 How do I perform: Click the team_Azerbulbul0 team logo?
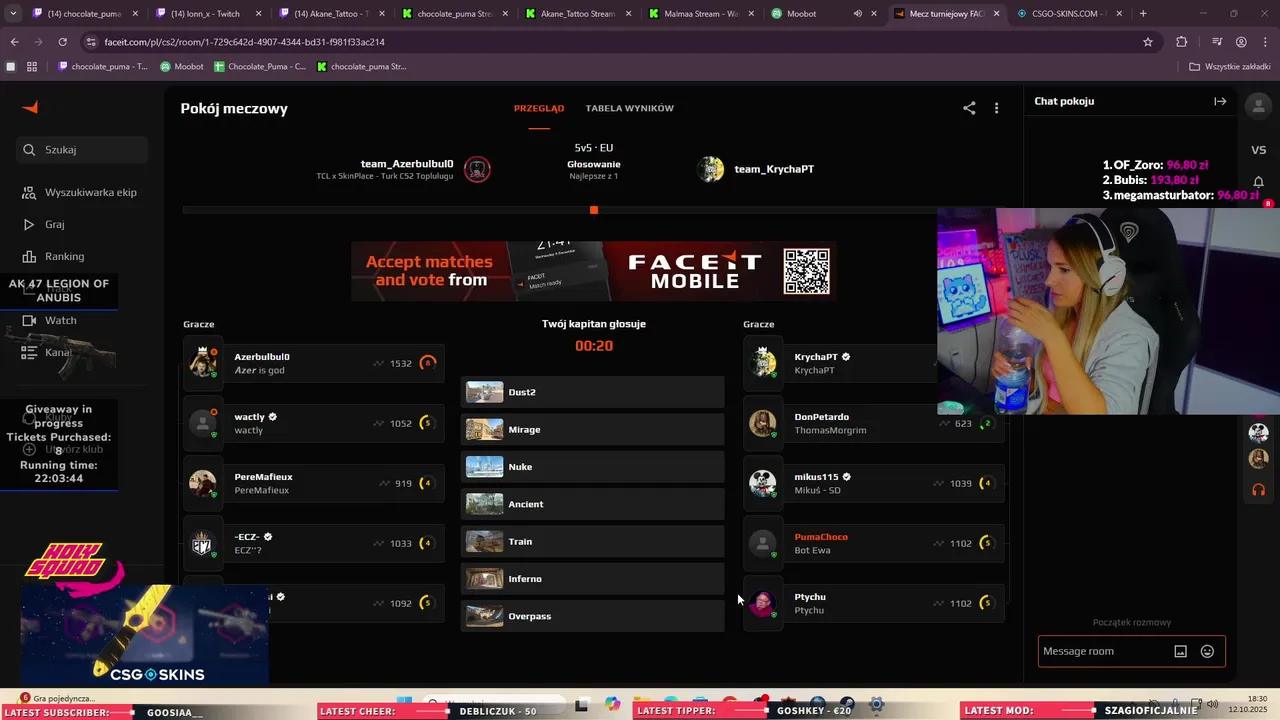478,169
